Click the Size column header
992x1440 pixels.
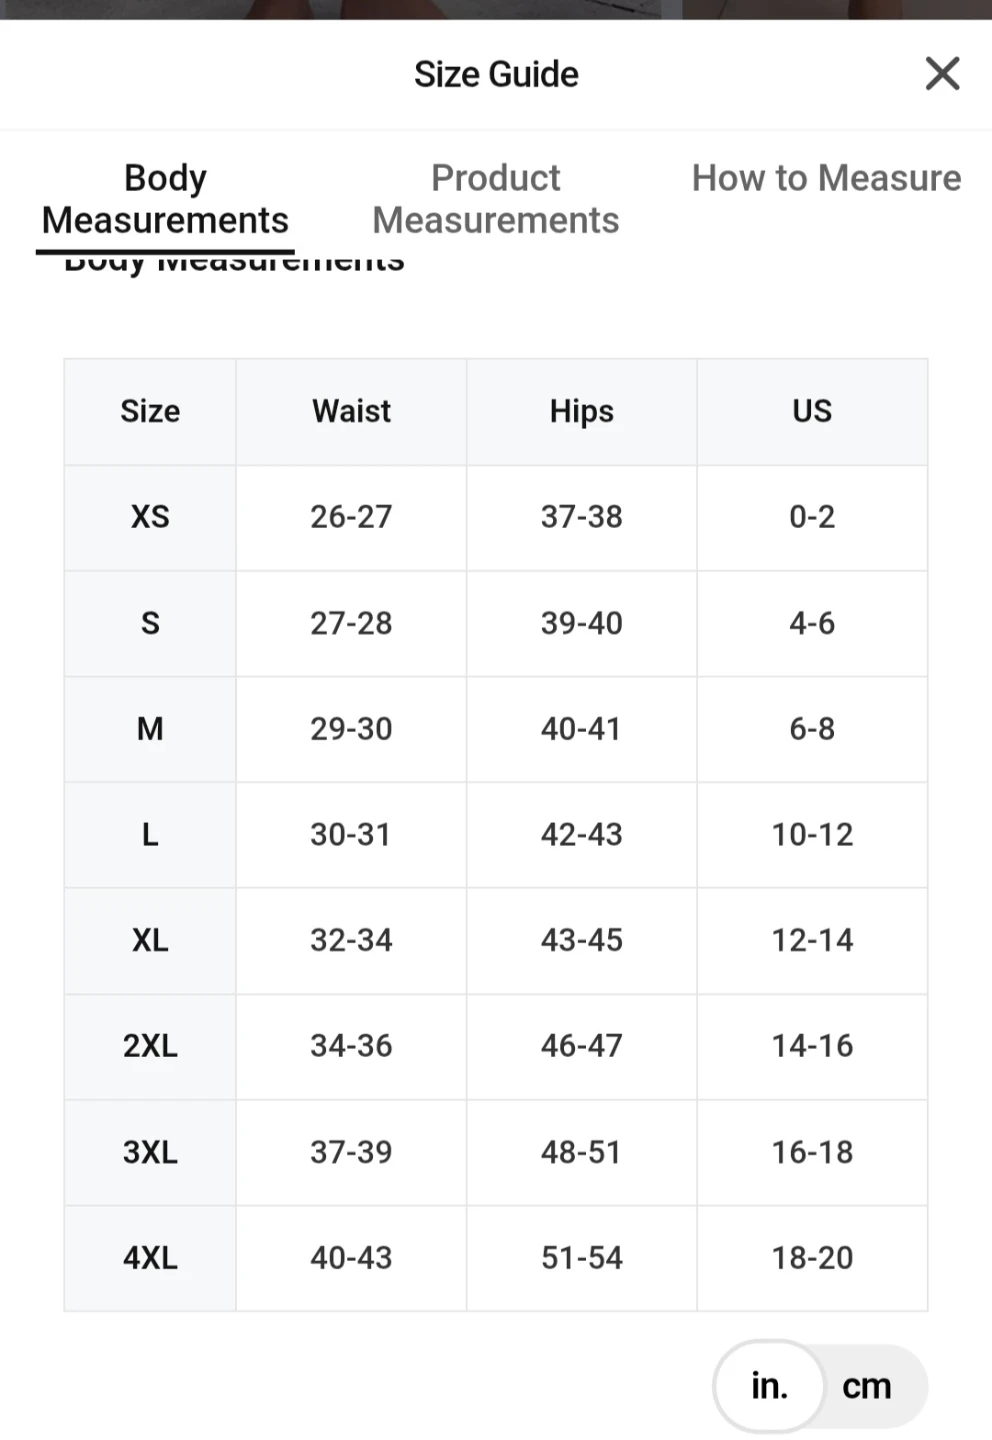click(x=150, y=411)
